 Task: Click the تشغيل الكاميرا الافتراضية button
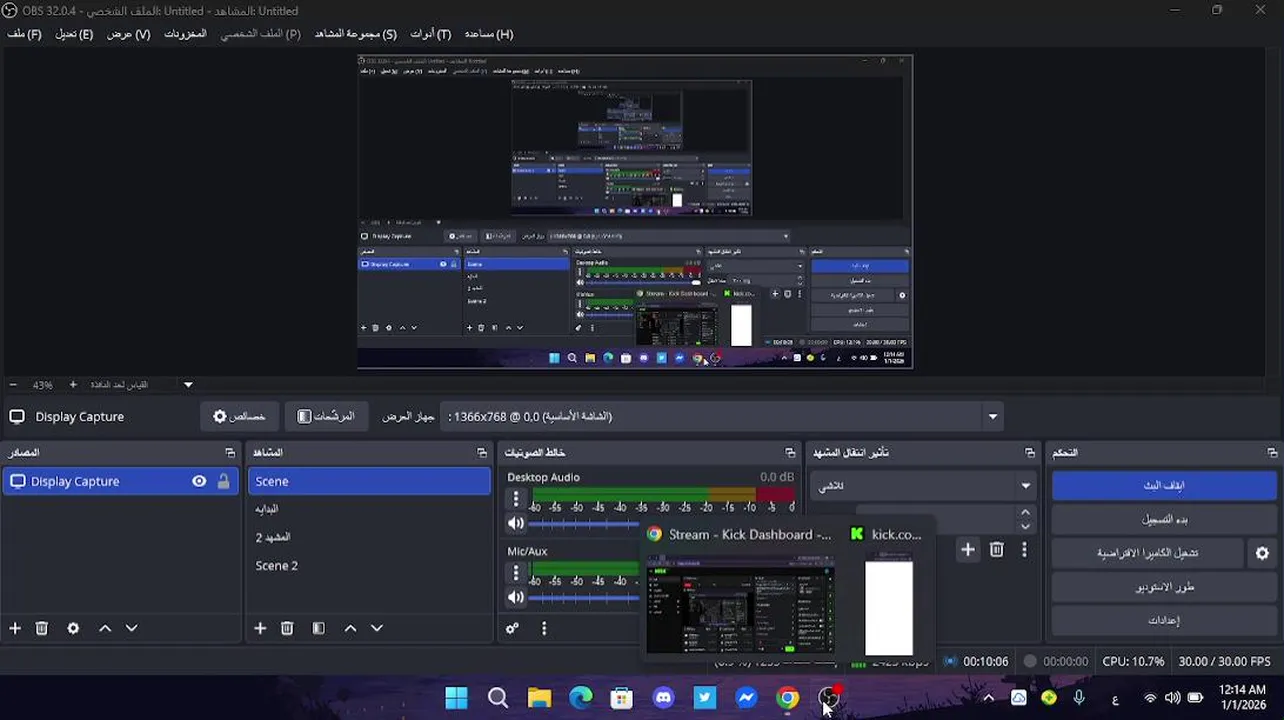[x=1147, y=553]
